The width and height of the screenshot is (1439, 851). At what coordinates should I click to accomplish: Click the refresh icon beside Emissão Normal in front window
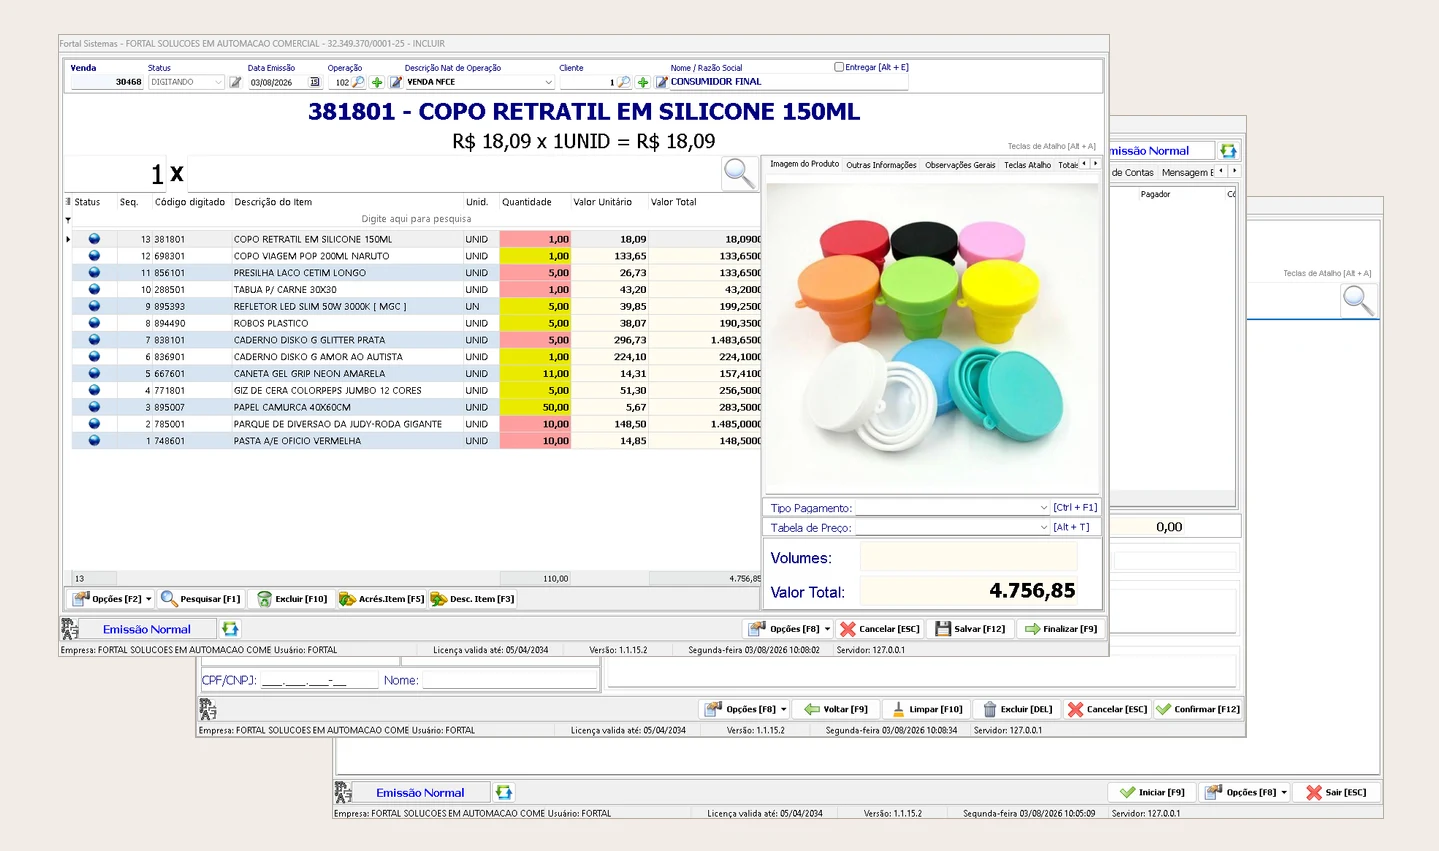coord(230,629)
